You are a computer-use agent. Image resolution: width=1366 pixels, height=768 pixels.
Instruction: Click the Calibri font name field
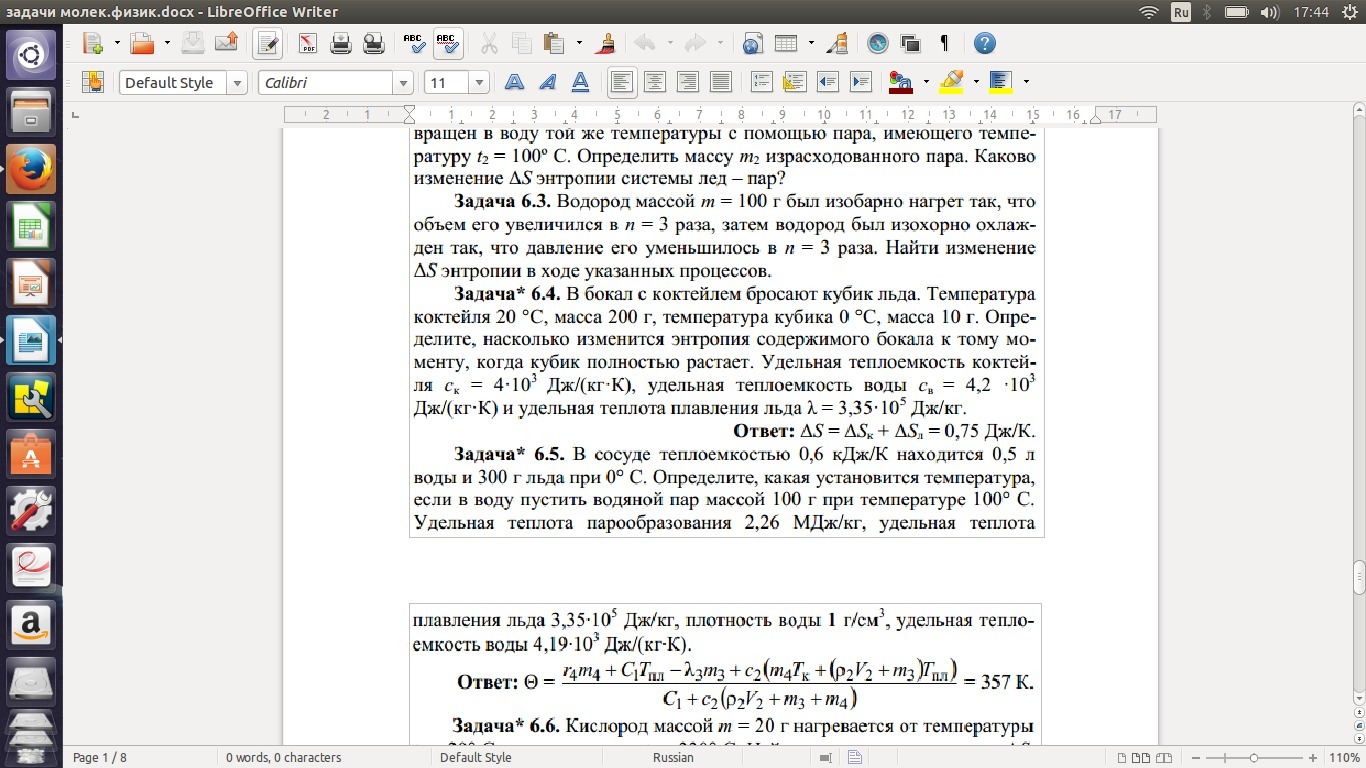click(x=326, y=83)
